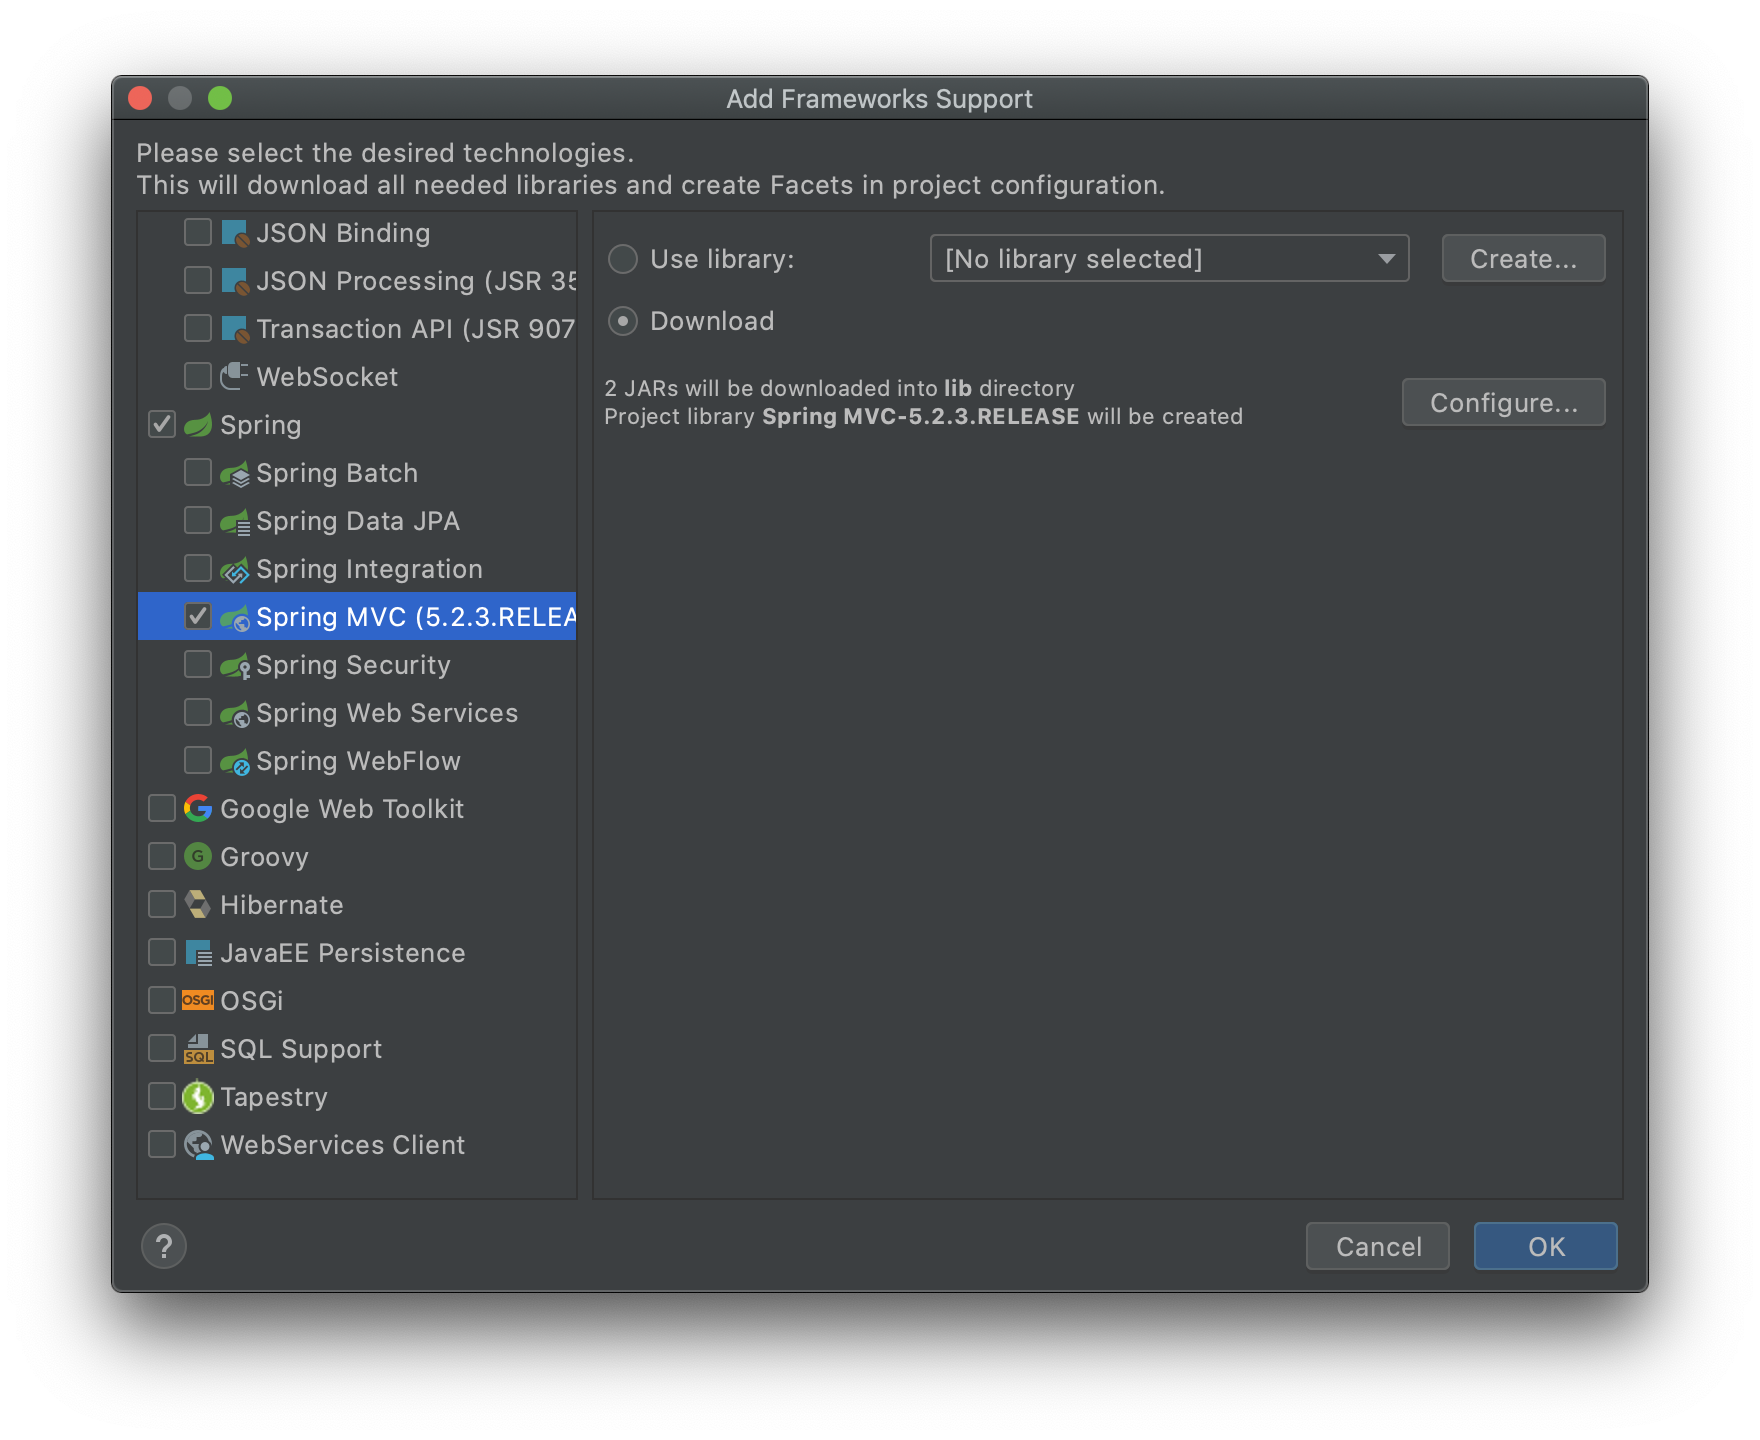
Task: Click the Spring MVC icon
Action: click(x=235, y=617)
